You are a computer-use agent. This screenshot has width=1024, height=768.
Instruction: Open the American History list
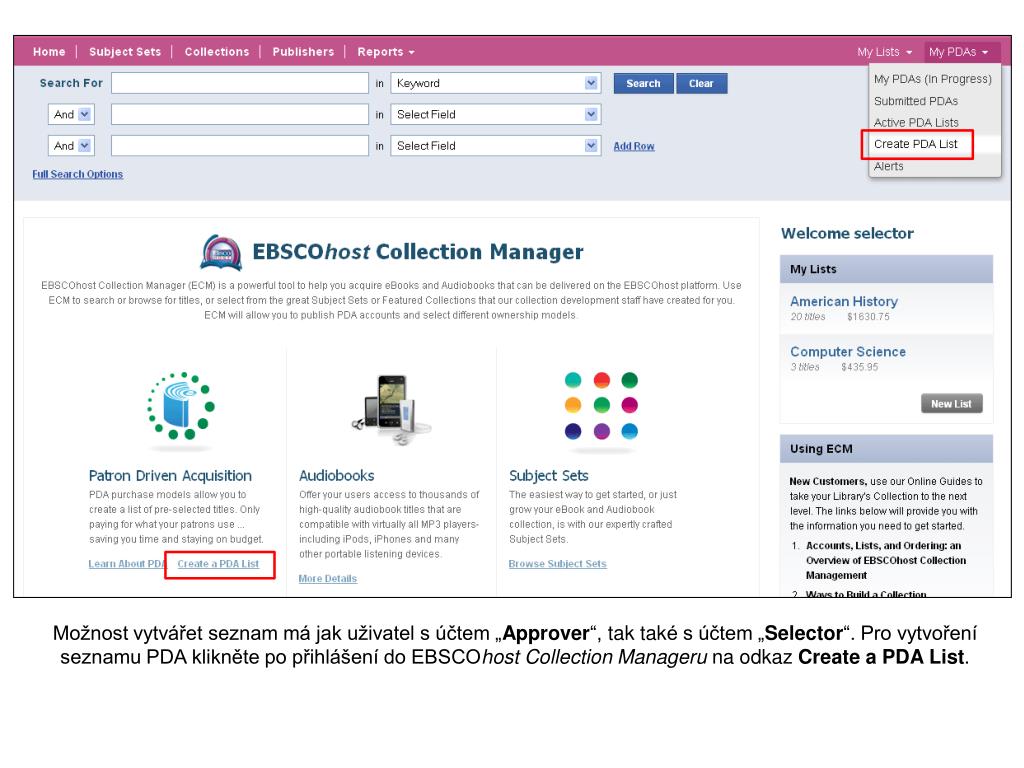[844, 302]
